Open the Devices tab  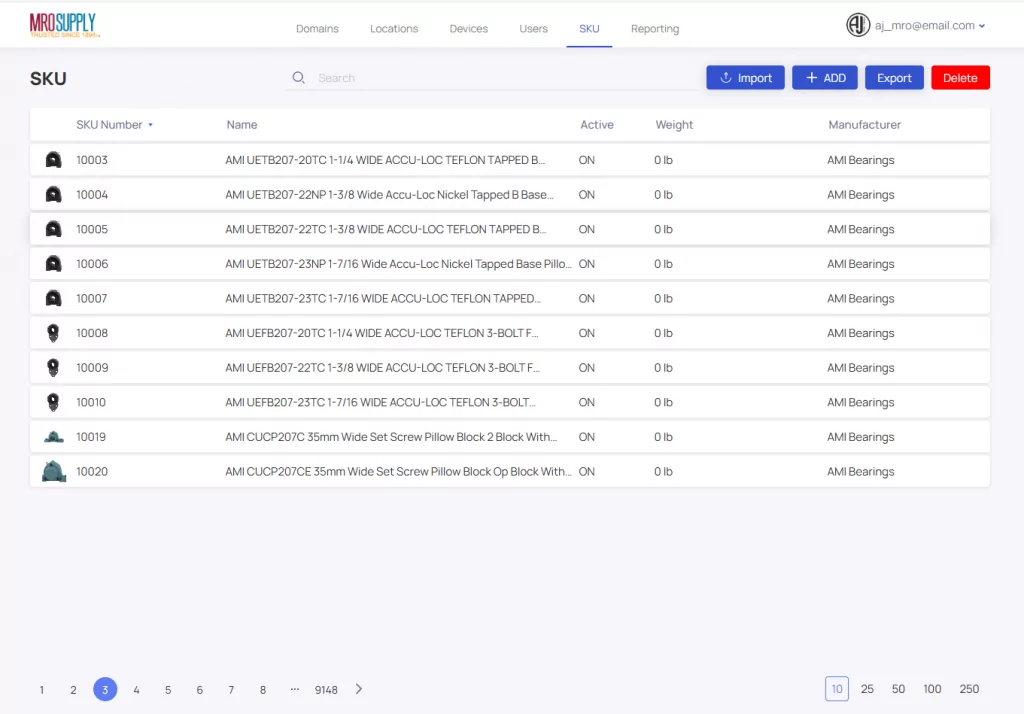(469, 29)
